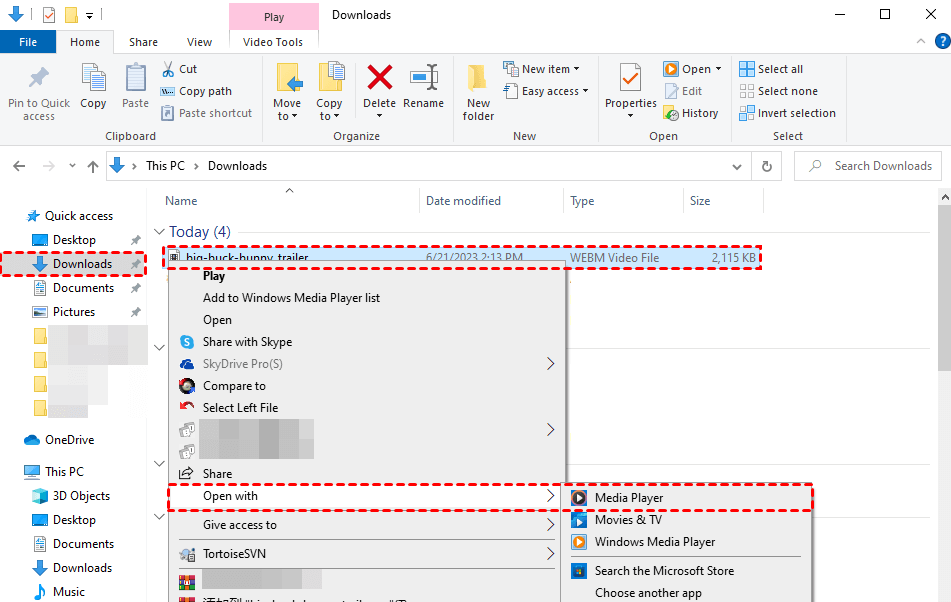Click the Up one level arrow
This screenshot has height=602, width=951.
(x=93, y=166)
